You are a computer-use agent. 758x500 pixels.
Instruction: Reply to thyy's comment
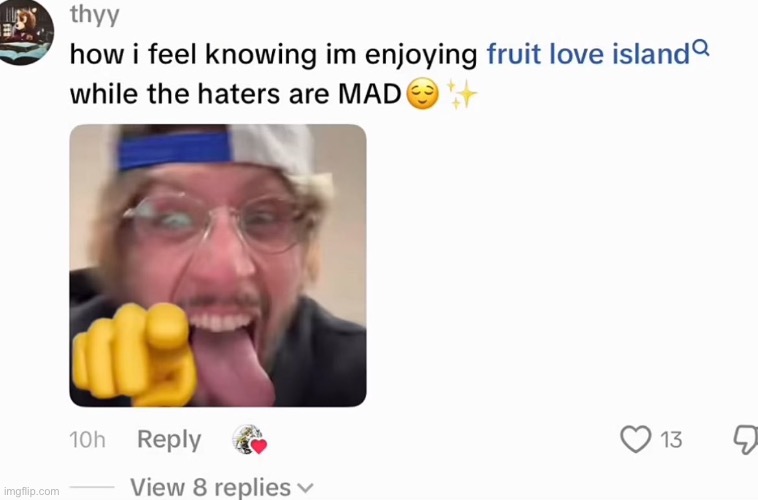(169, 440)
